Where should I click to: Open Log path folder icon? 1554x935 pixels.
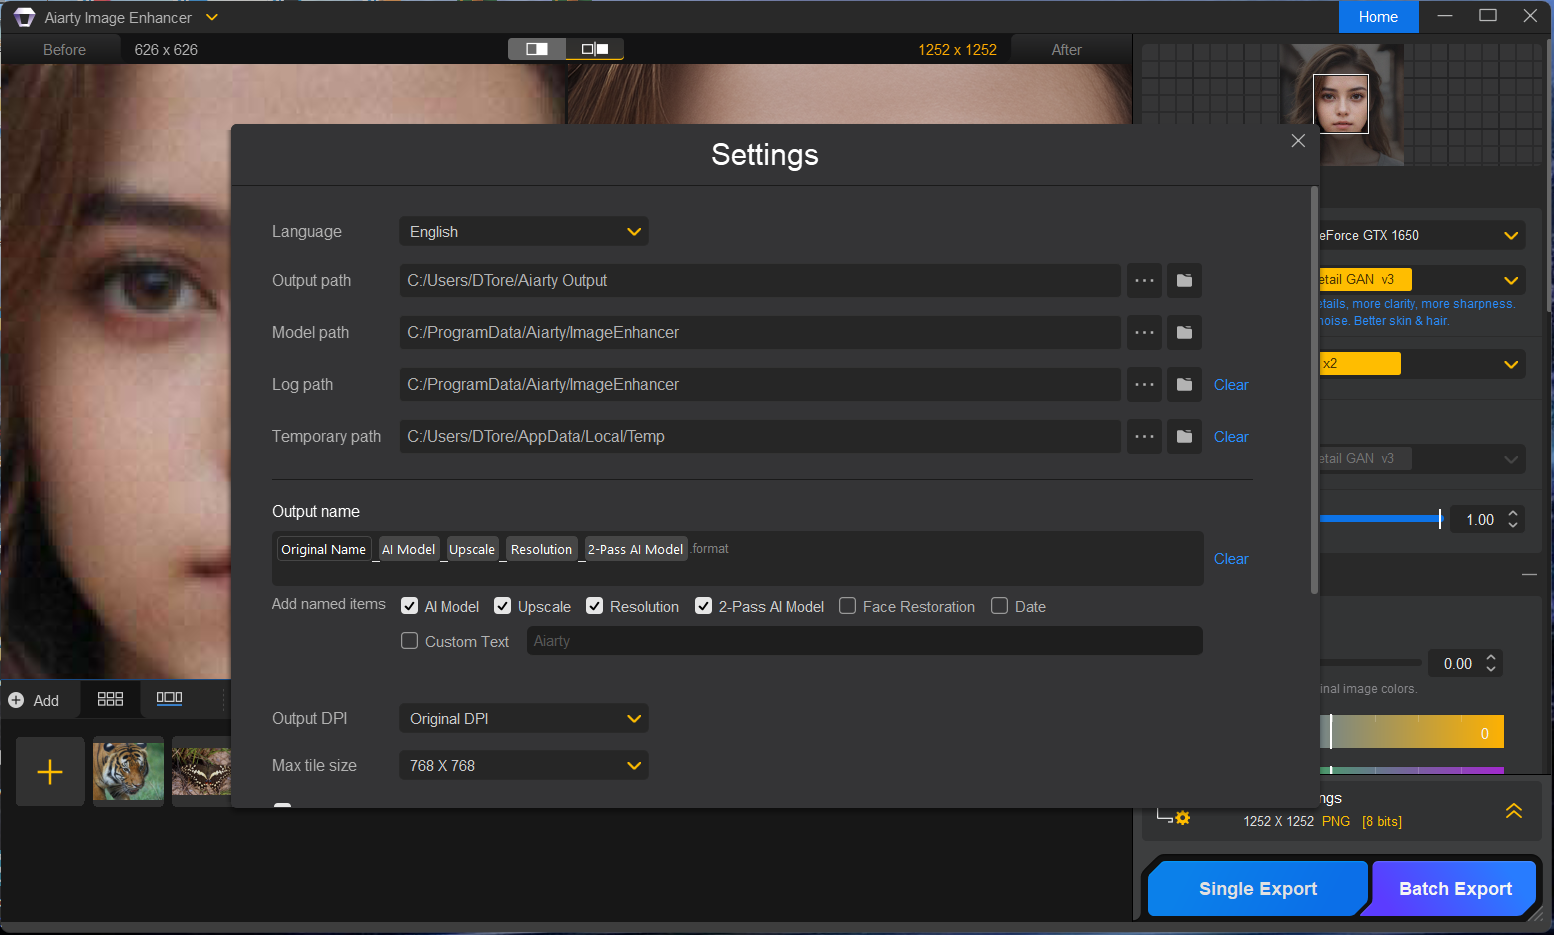click(1184, 385)
